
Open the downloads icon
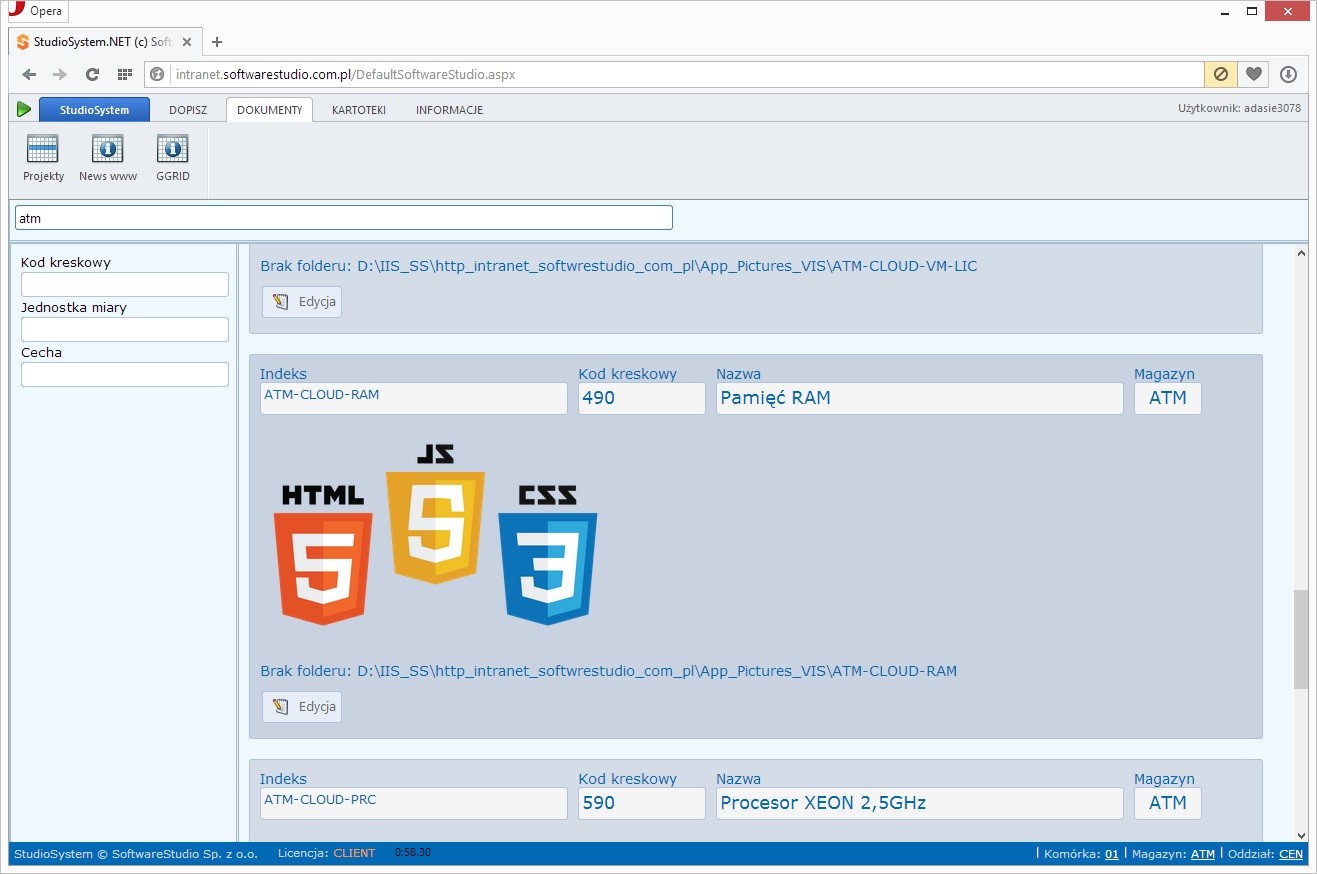click(1288, 74)
